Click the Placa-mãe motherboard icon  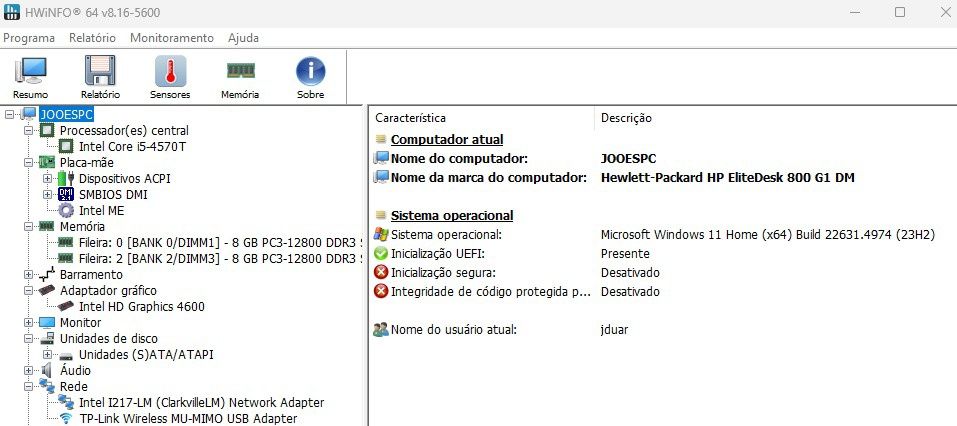tap(47, 162)
